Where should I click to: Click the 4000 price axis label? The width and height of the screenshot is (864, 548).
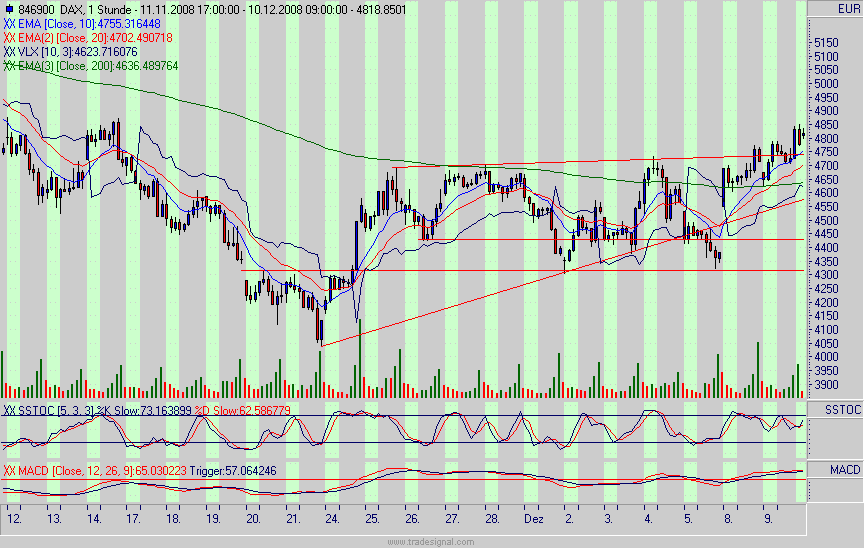point(825,357)
